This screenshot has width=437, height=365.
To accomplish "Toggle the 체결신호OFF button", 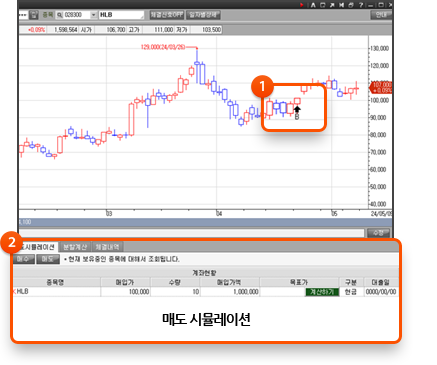I will (167, 15).
